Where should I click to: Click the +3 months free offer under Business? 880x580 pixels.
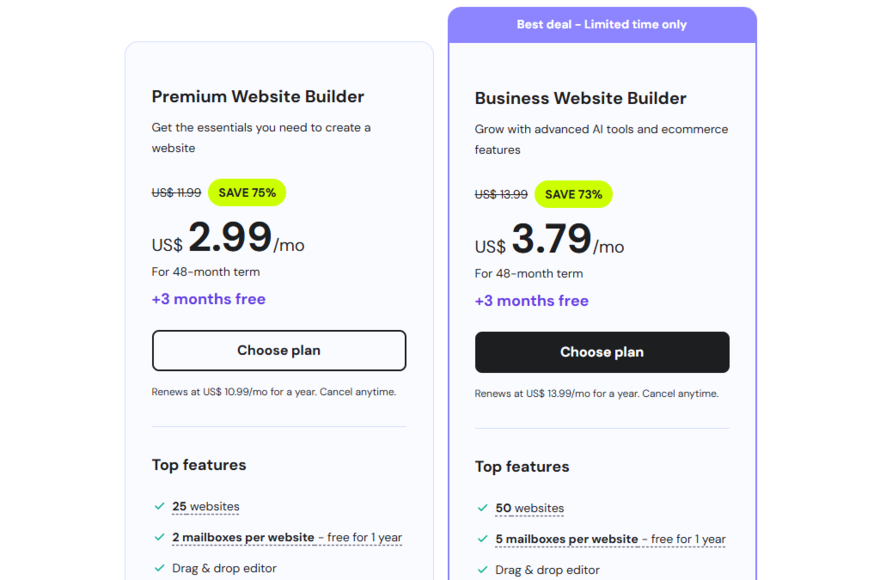532,300
